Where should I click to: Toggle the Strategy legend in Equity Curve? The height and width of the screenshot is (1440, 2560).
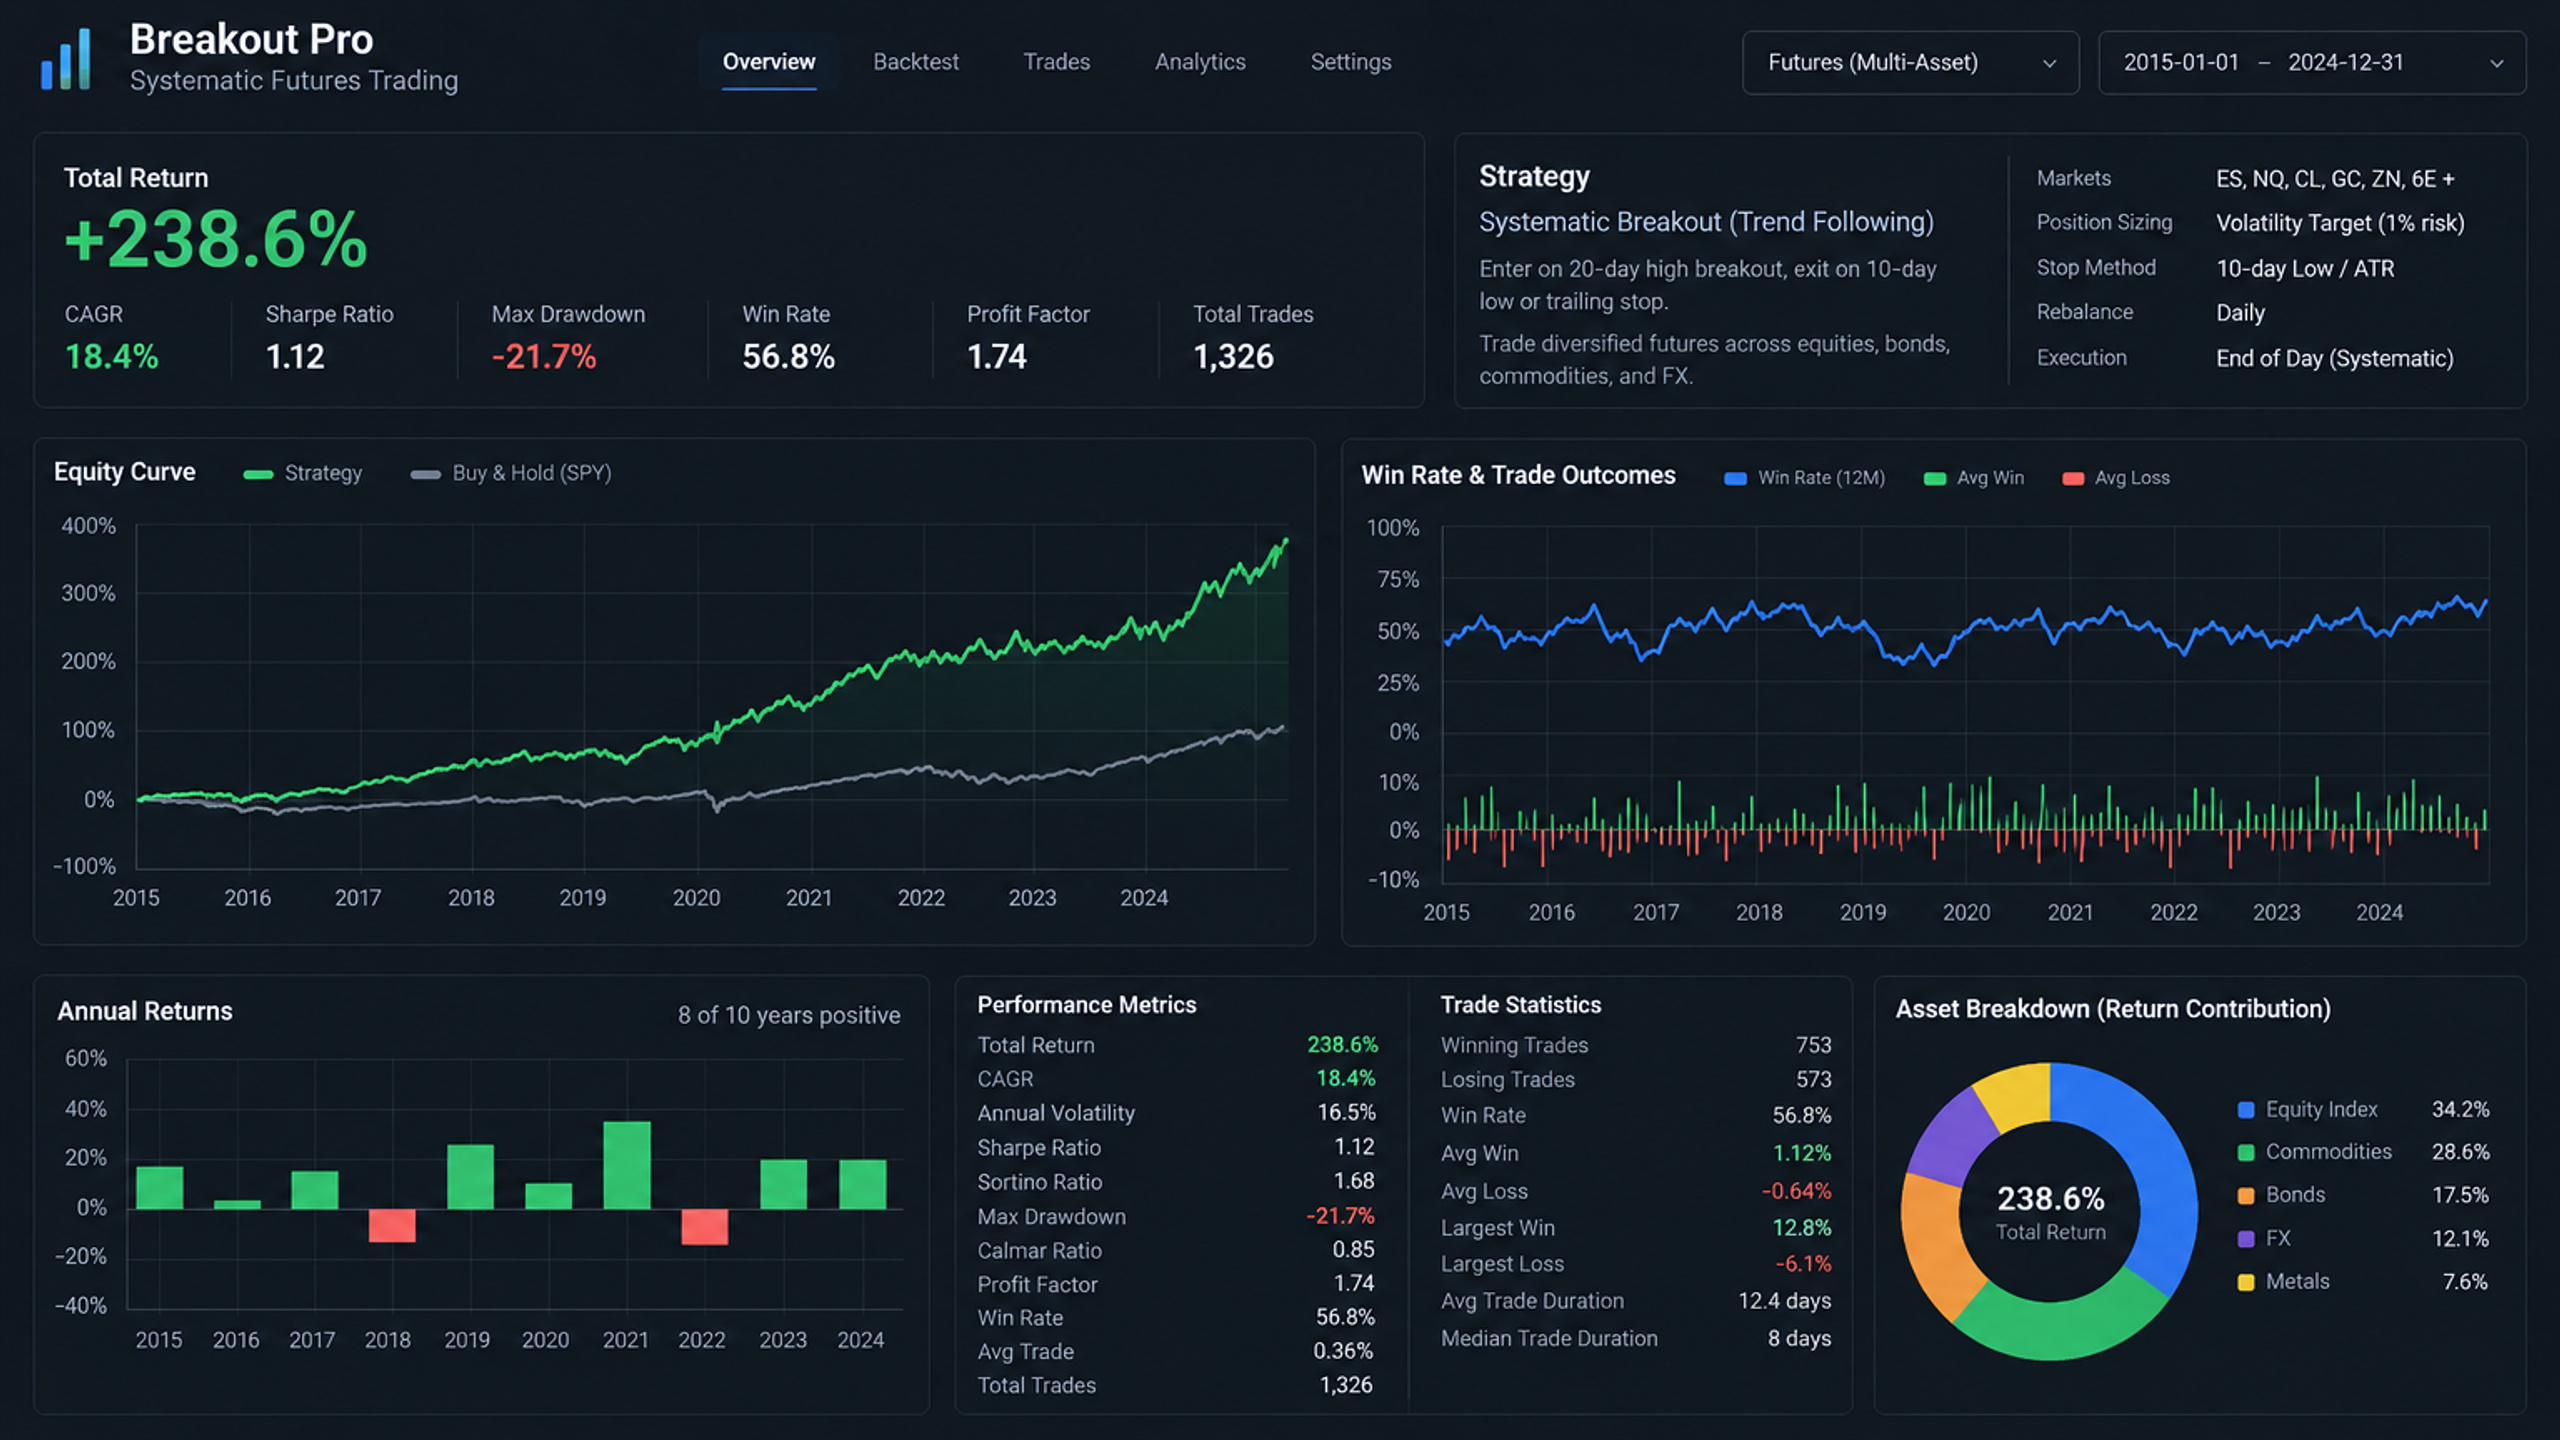tap(303, 473)
